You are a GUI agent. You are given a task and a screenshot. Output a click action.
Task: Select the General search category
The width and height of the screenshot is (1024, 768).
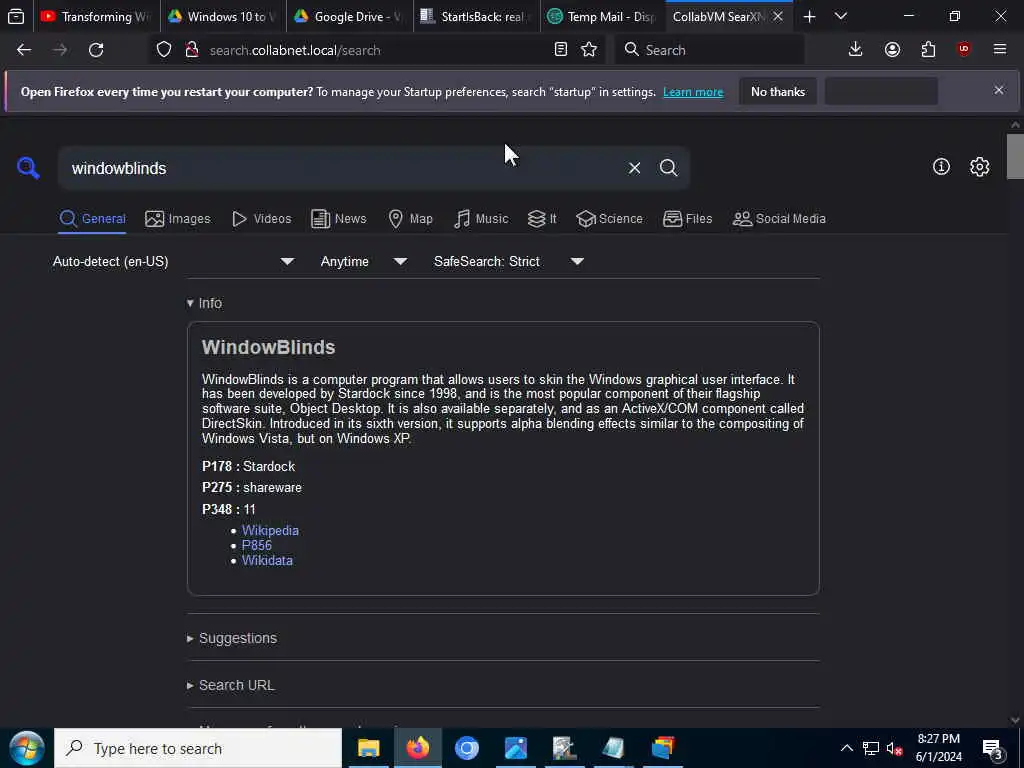click(92, 219)
